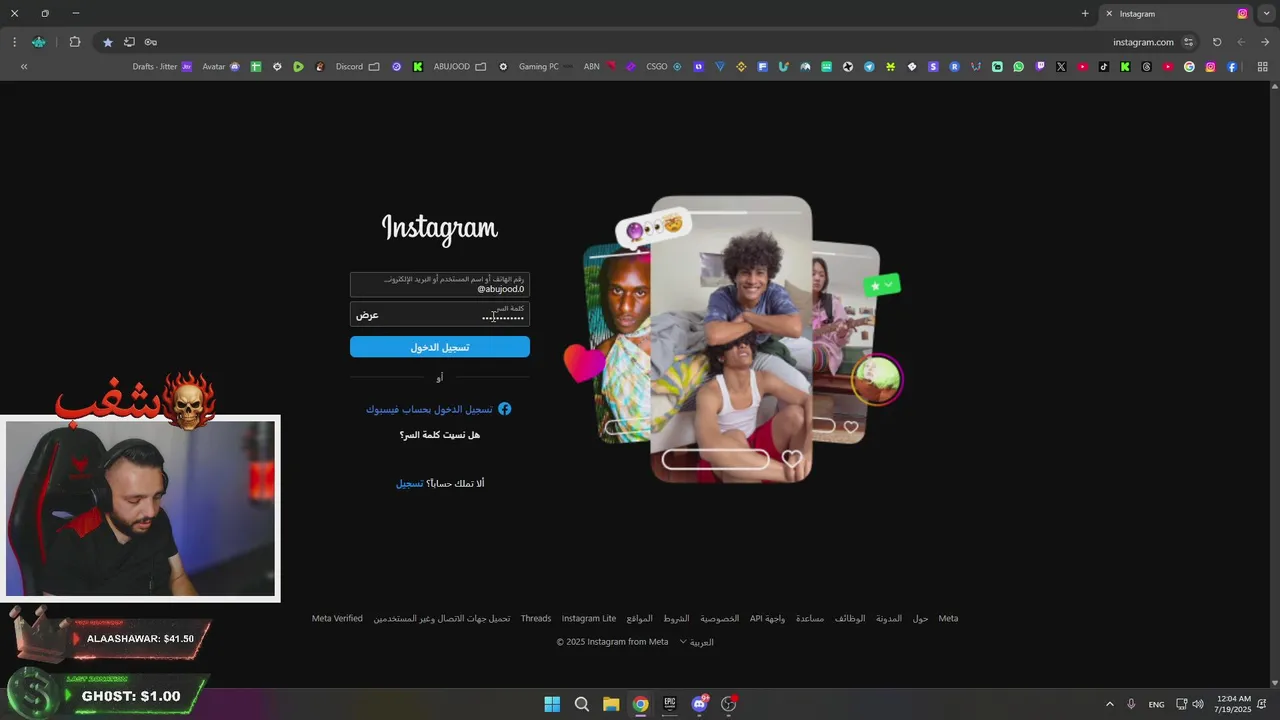Click the Threads footer link
Image resolution: width=1280 pixels, height=720 pixels.
(x=536, y=618)
